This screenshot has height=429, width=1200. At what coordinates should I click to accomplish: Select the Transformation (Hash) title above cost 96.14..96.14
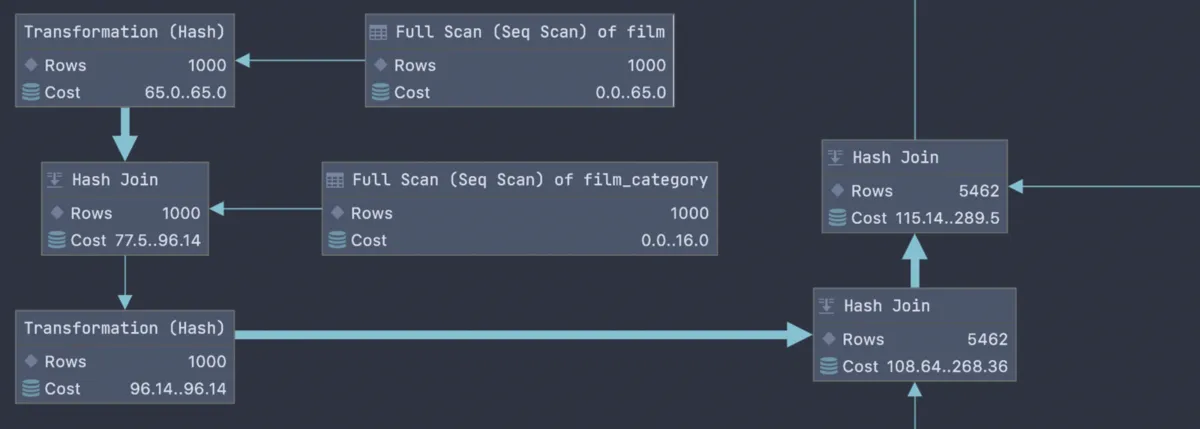click(x=124, y=328)
